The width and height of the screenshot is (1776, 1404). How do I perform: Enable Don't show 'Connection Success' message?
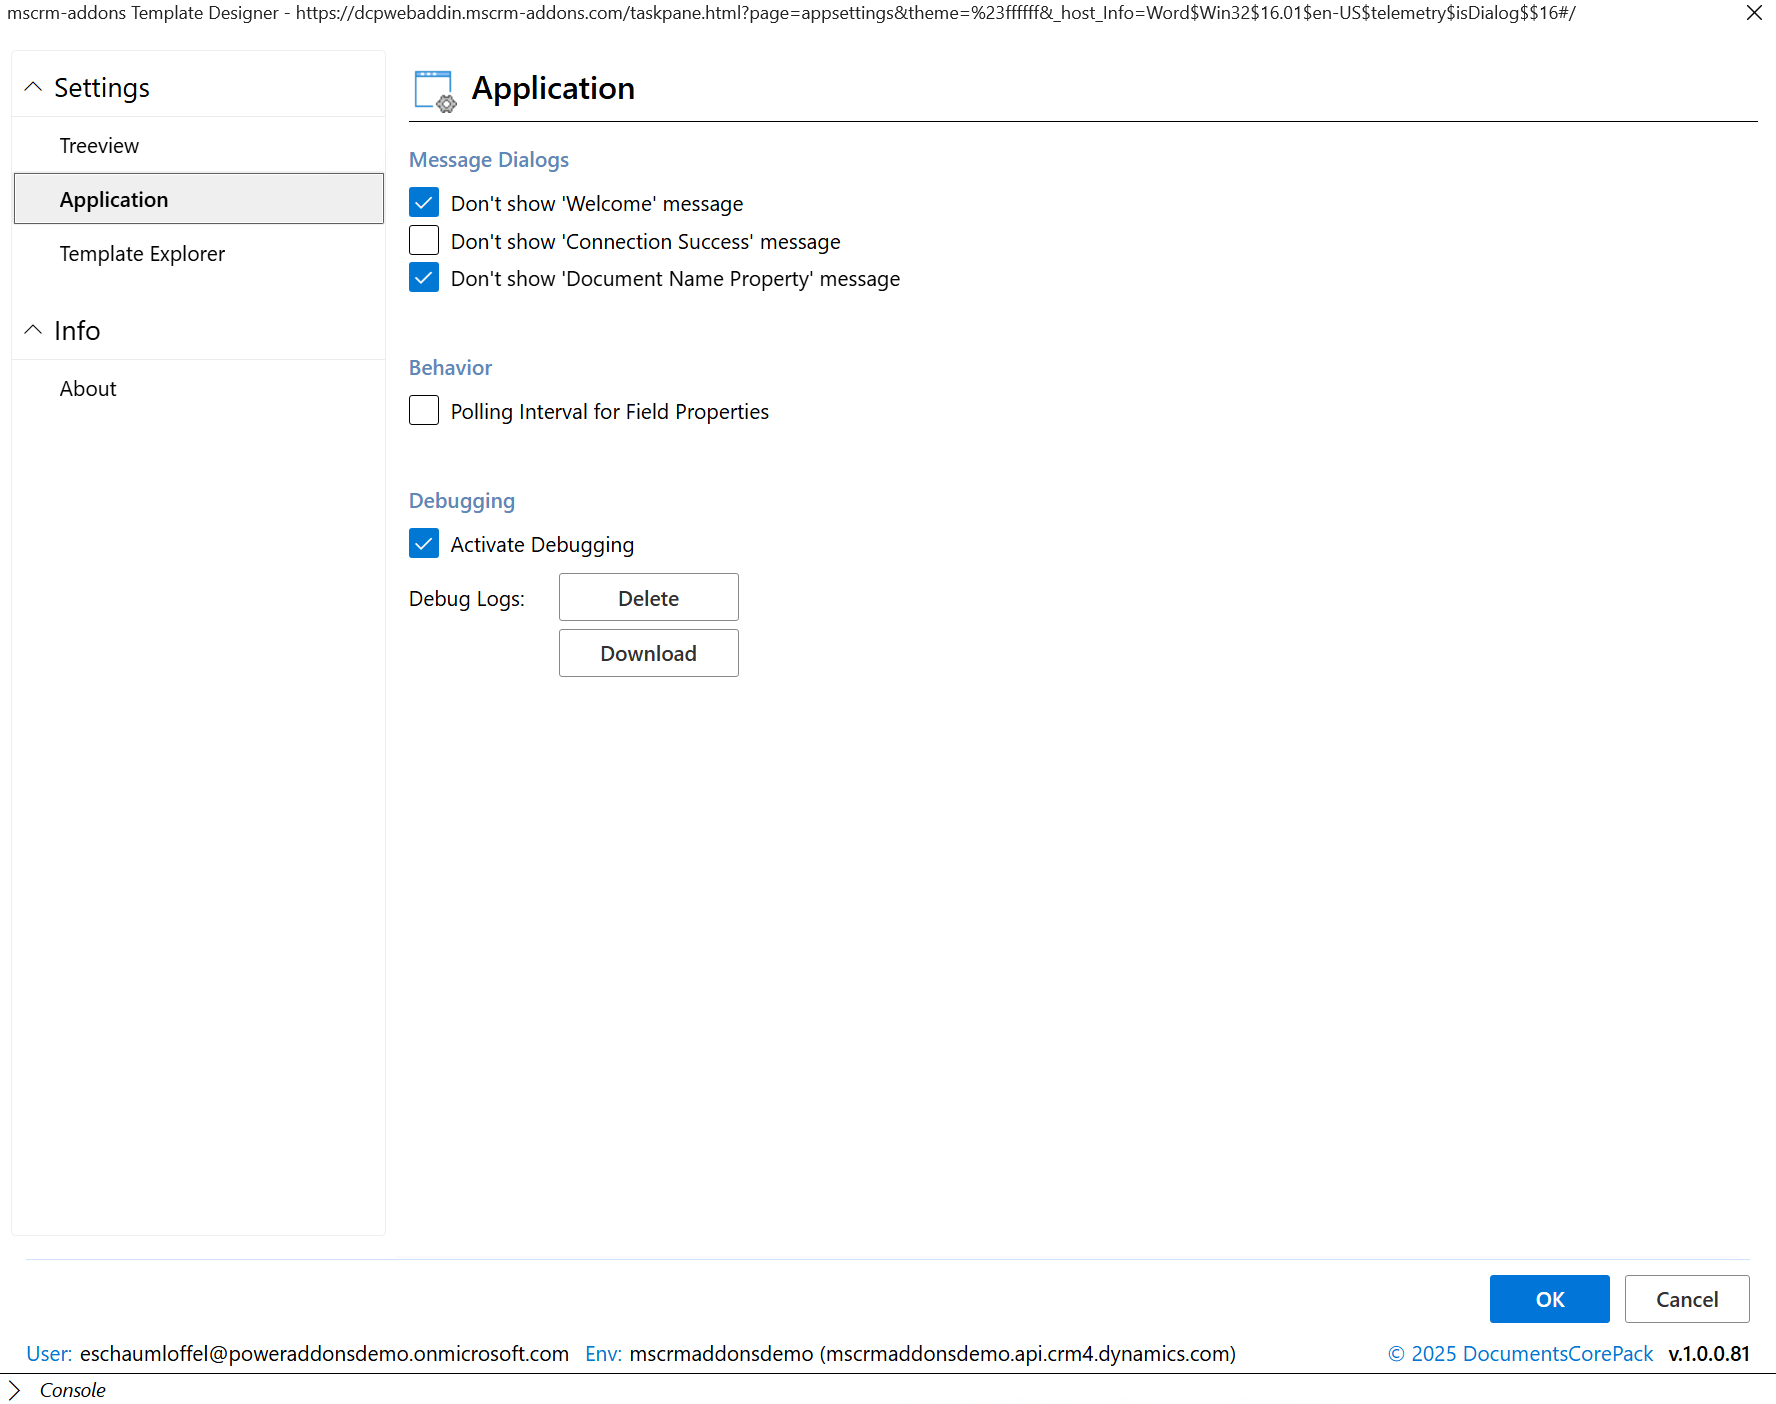click(x=424, y=241)
